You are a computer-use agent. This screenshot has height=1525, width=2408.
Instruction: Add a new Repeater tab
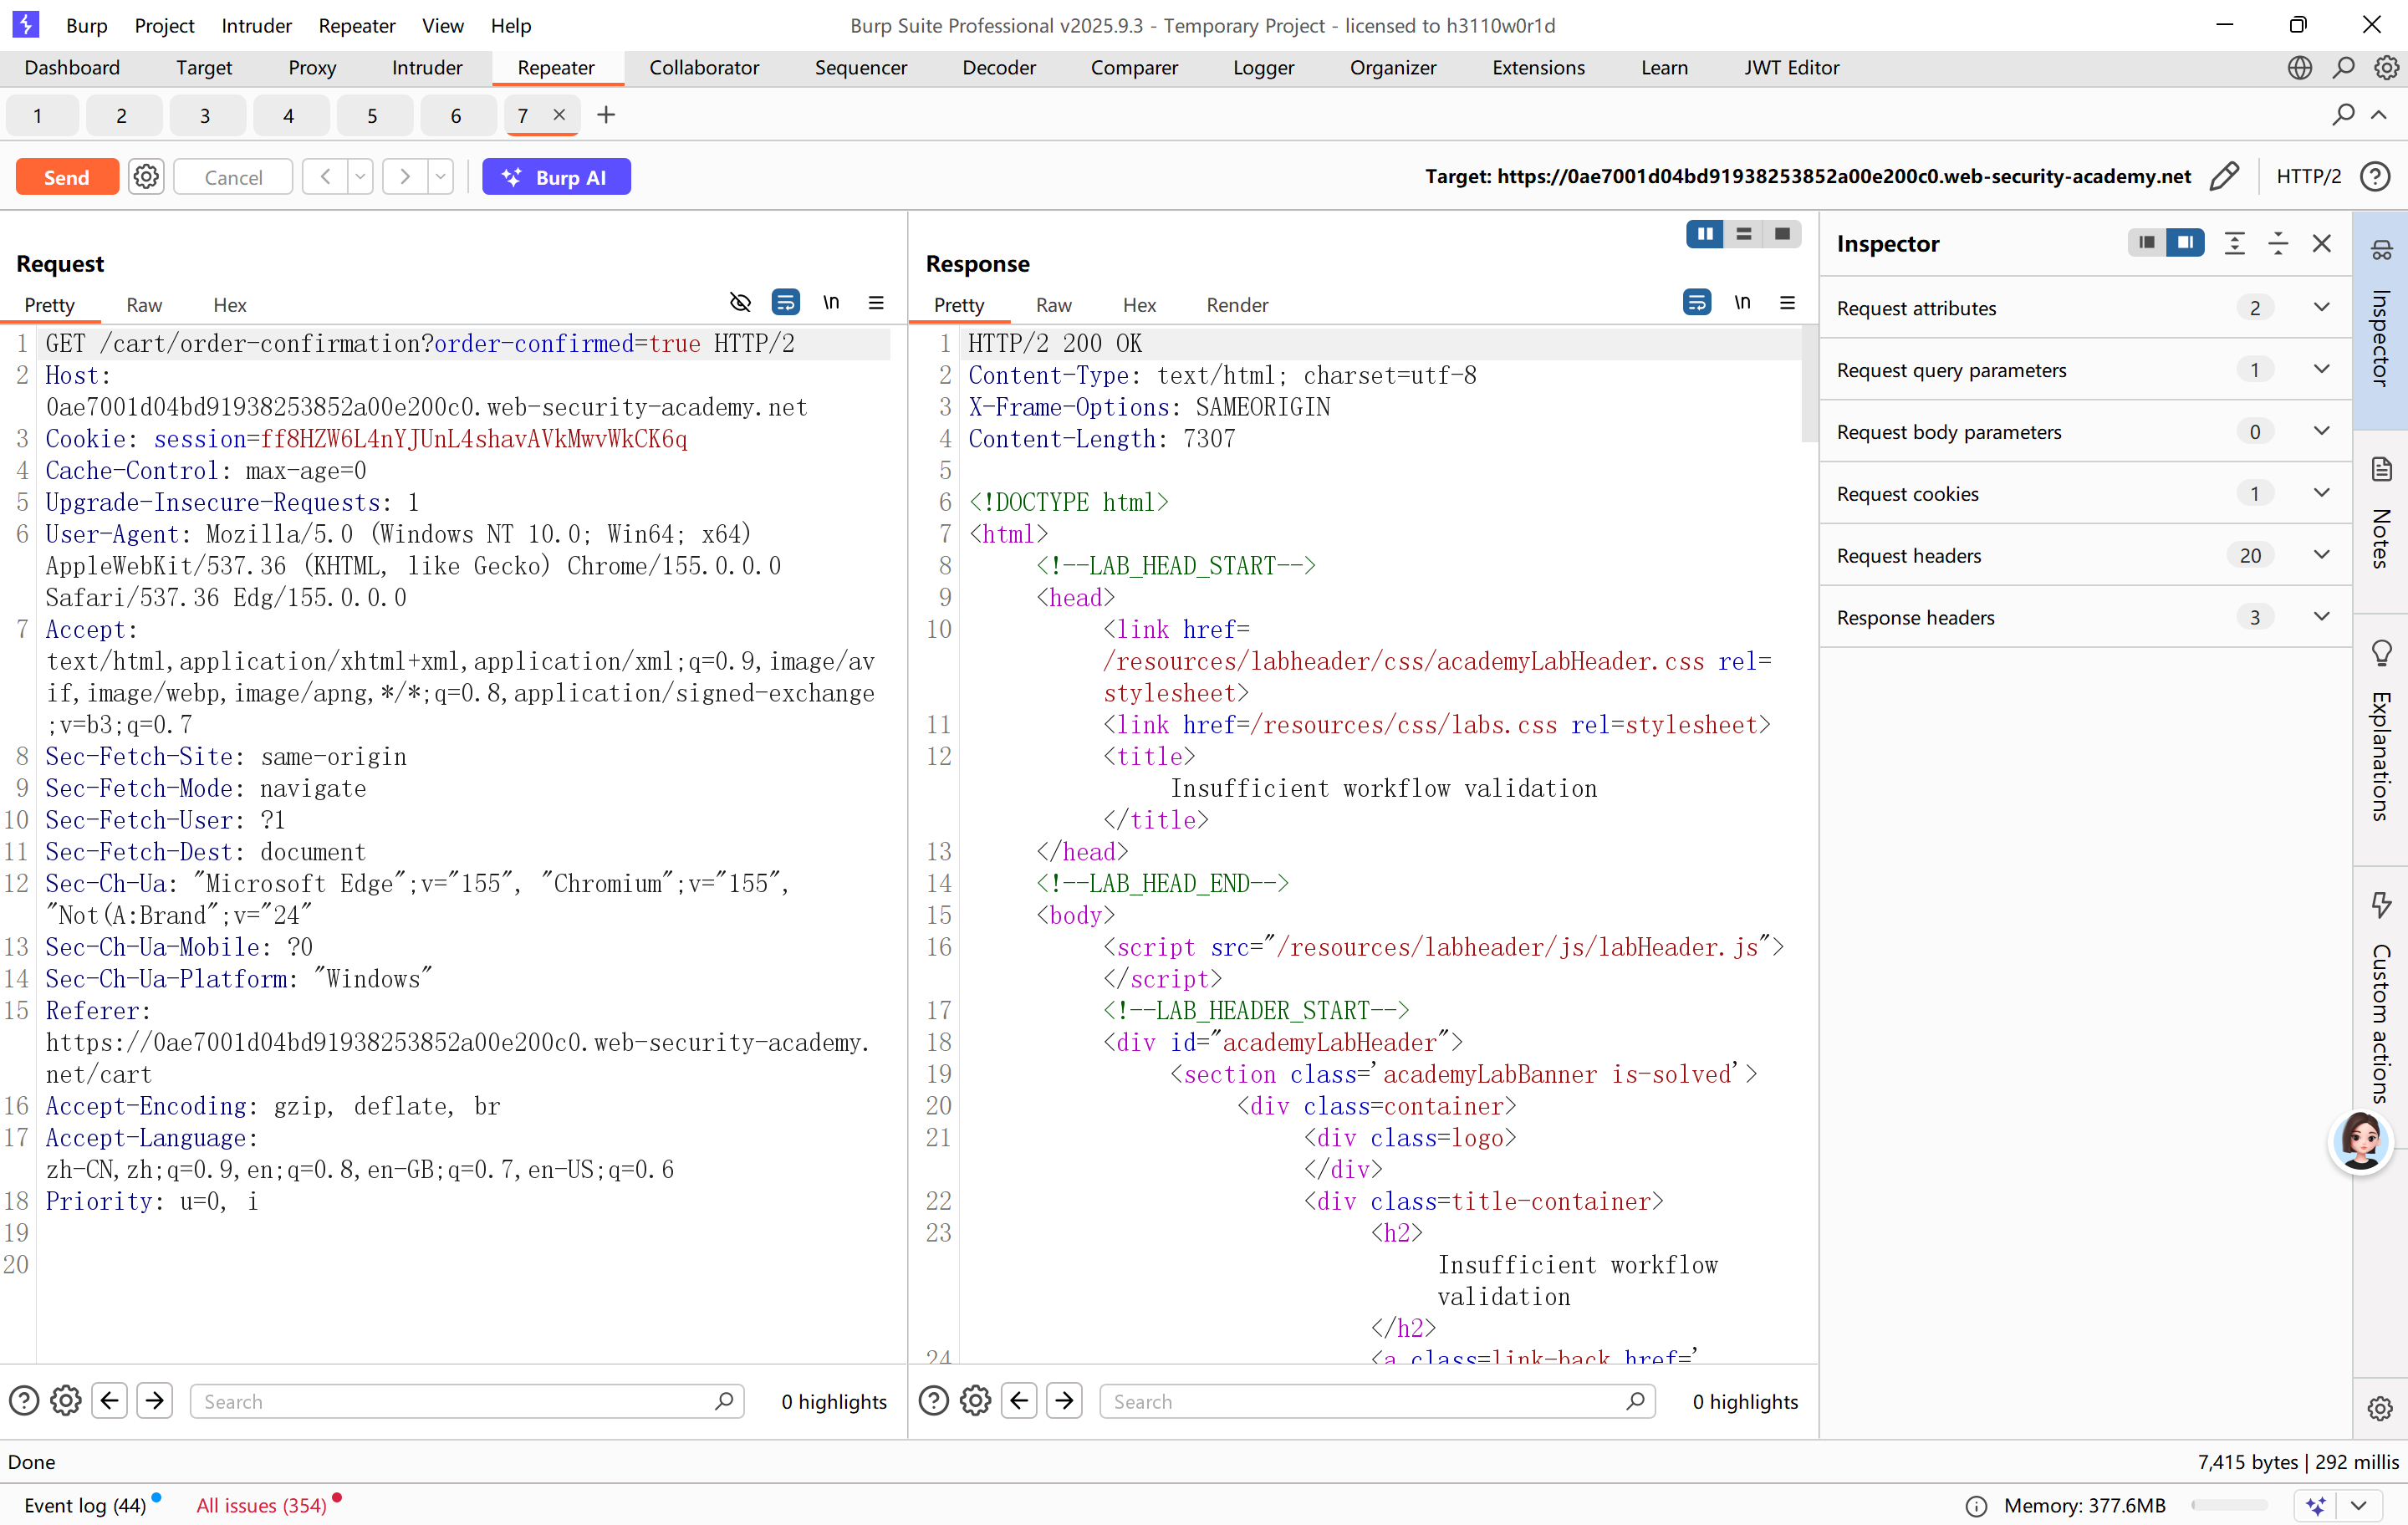click(606, 115)
